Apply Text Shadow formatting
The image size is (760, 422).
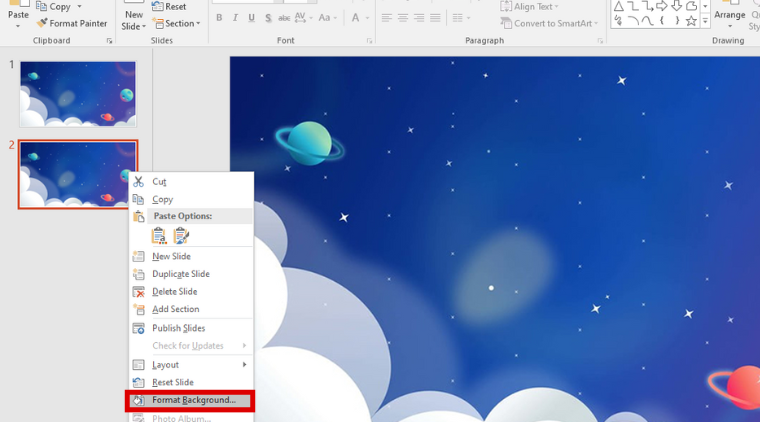coord(268,18)
